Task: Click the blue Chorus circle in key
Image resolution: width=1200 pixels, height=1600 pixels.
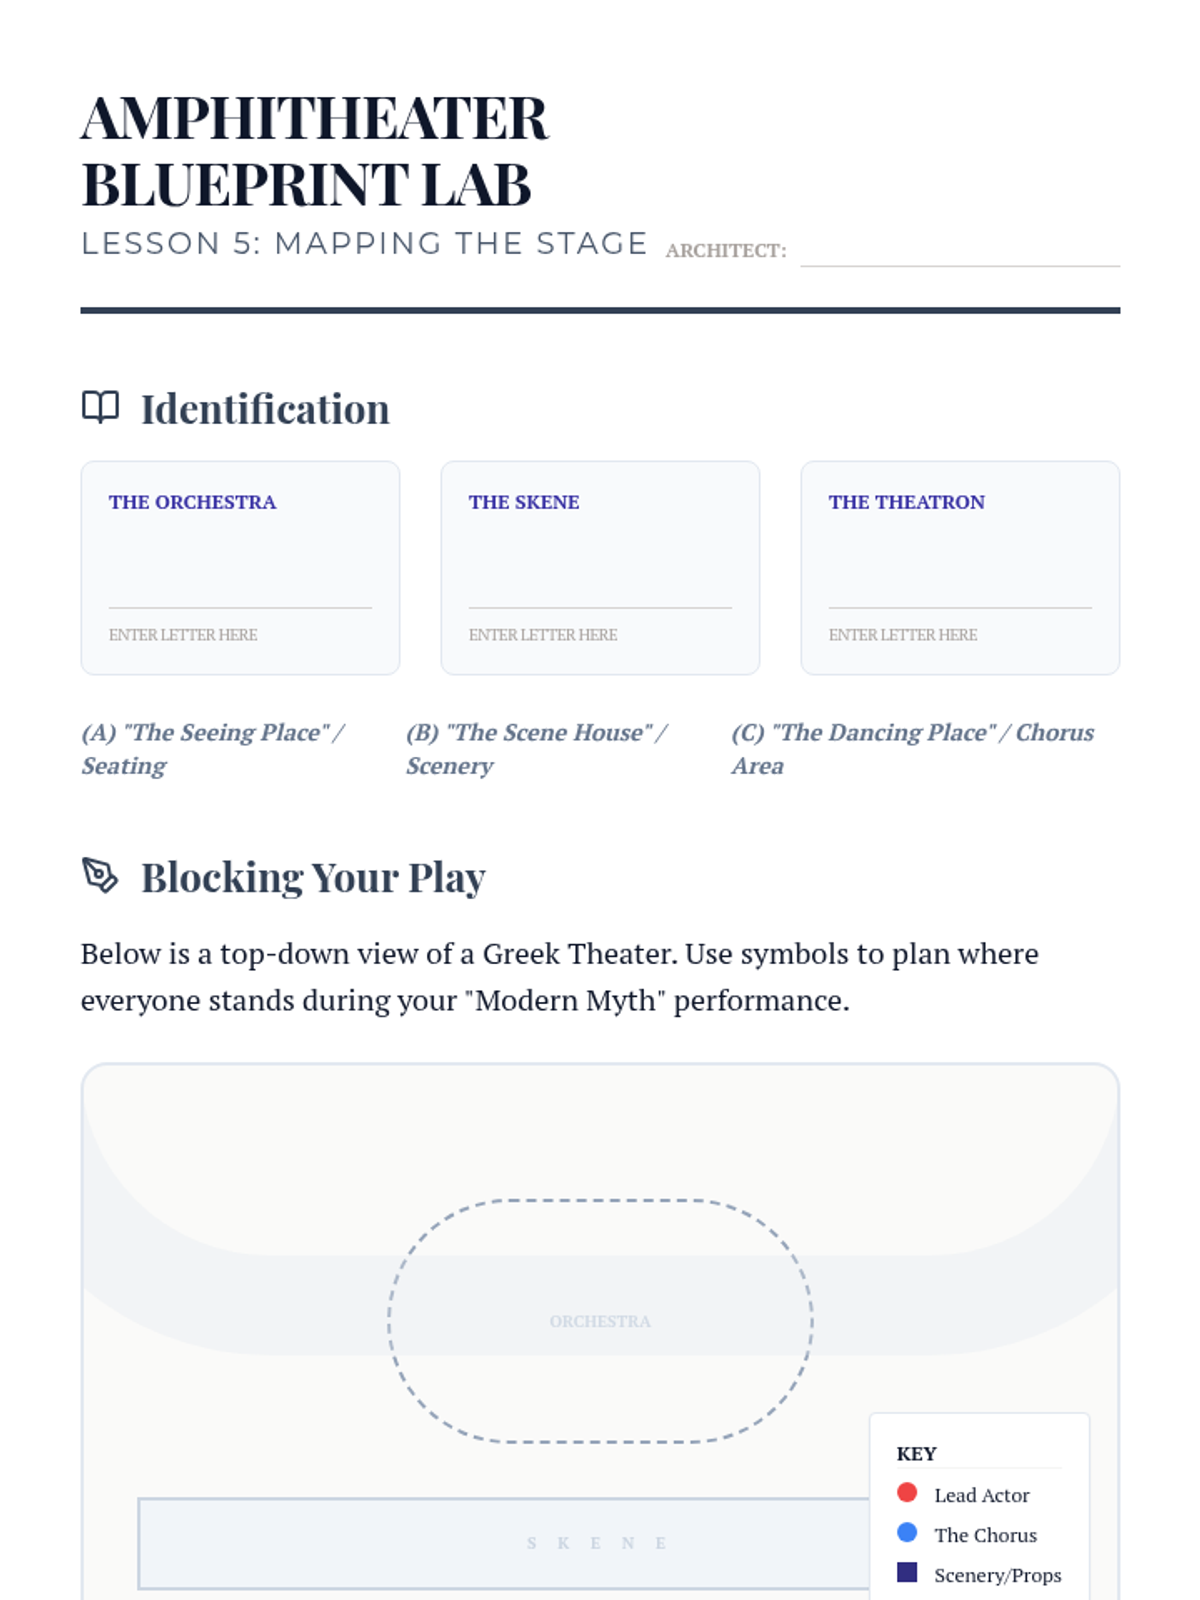Action: coord(907,1533)
